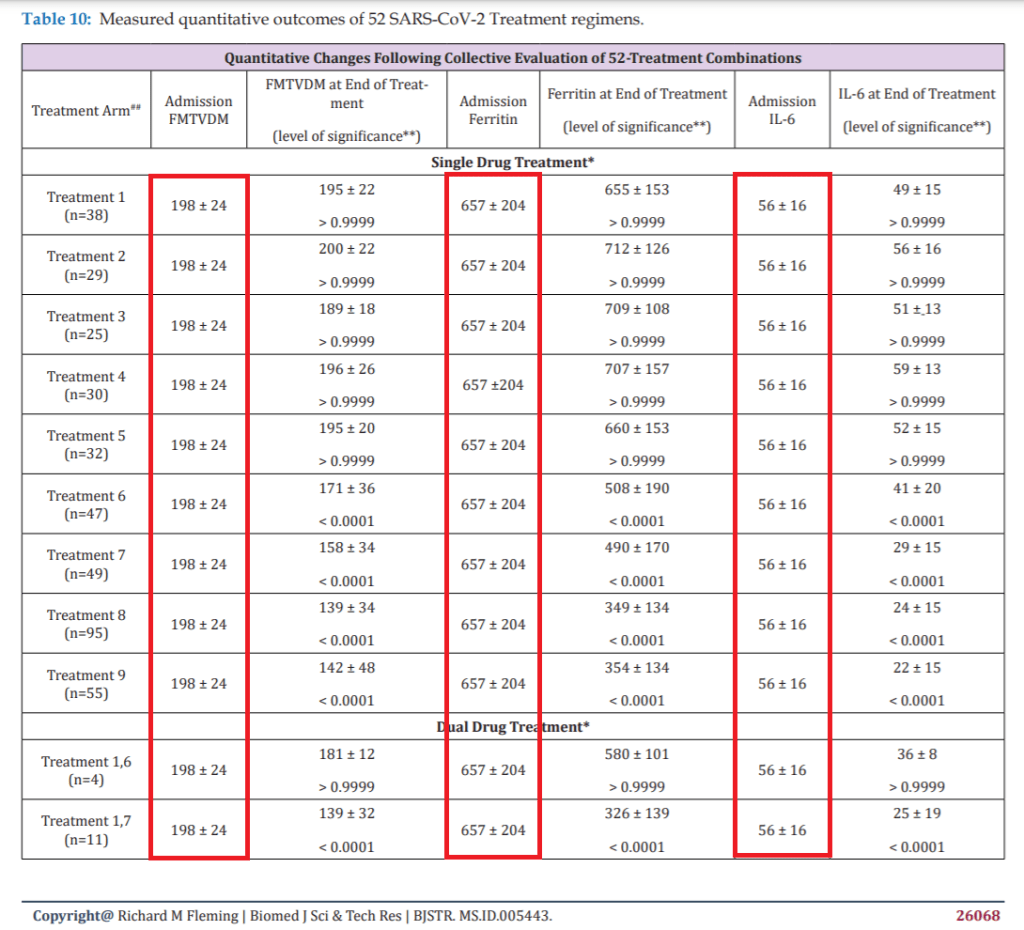Select the Treatment 1 (n=38) row label
This screenshot has width=1024, height=930.
click(x=86, y=206)
